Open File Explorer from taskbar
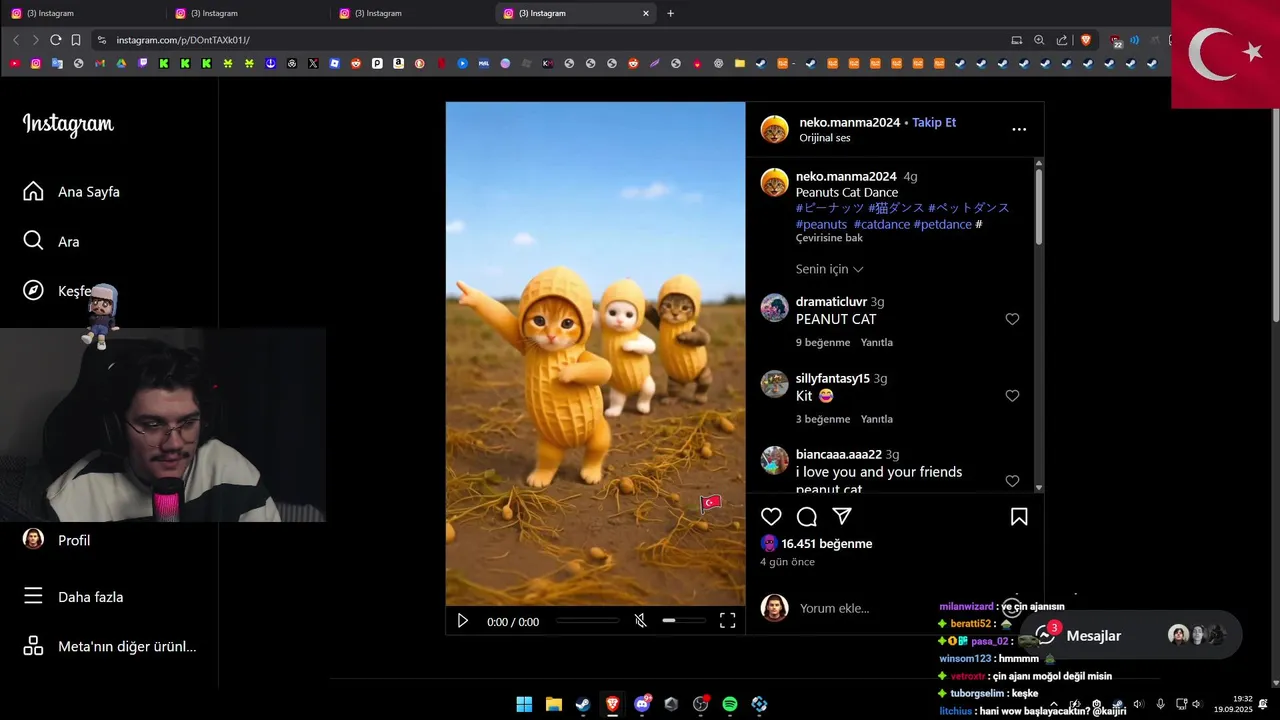Image resolution: width=1280 pixels, height=720 pixels. click(553, 704)
